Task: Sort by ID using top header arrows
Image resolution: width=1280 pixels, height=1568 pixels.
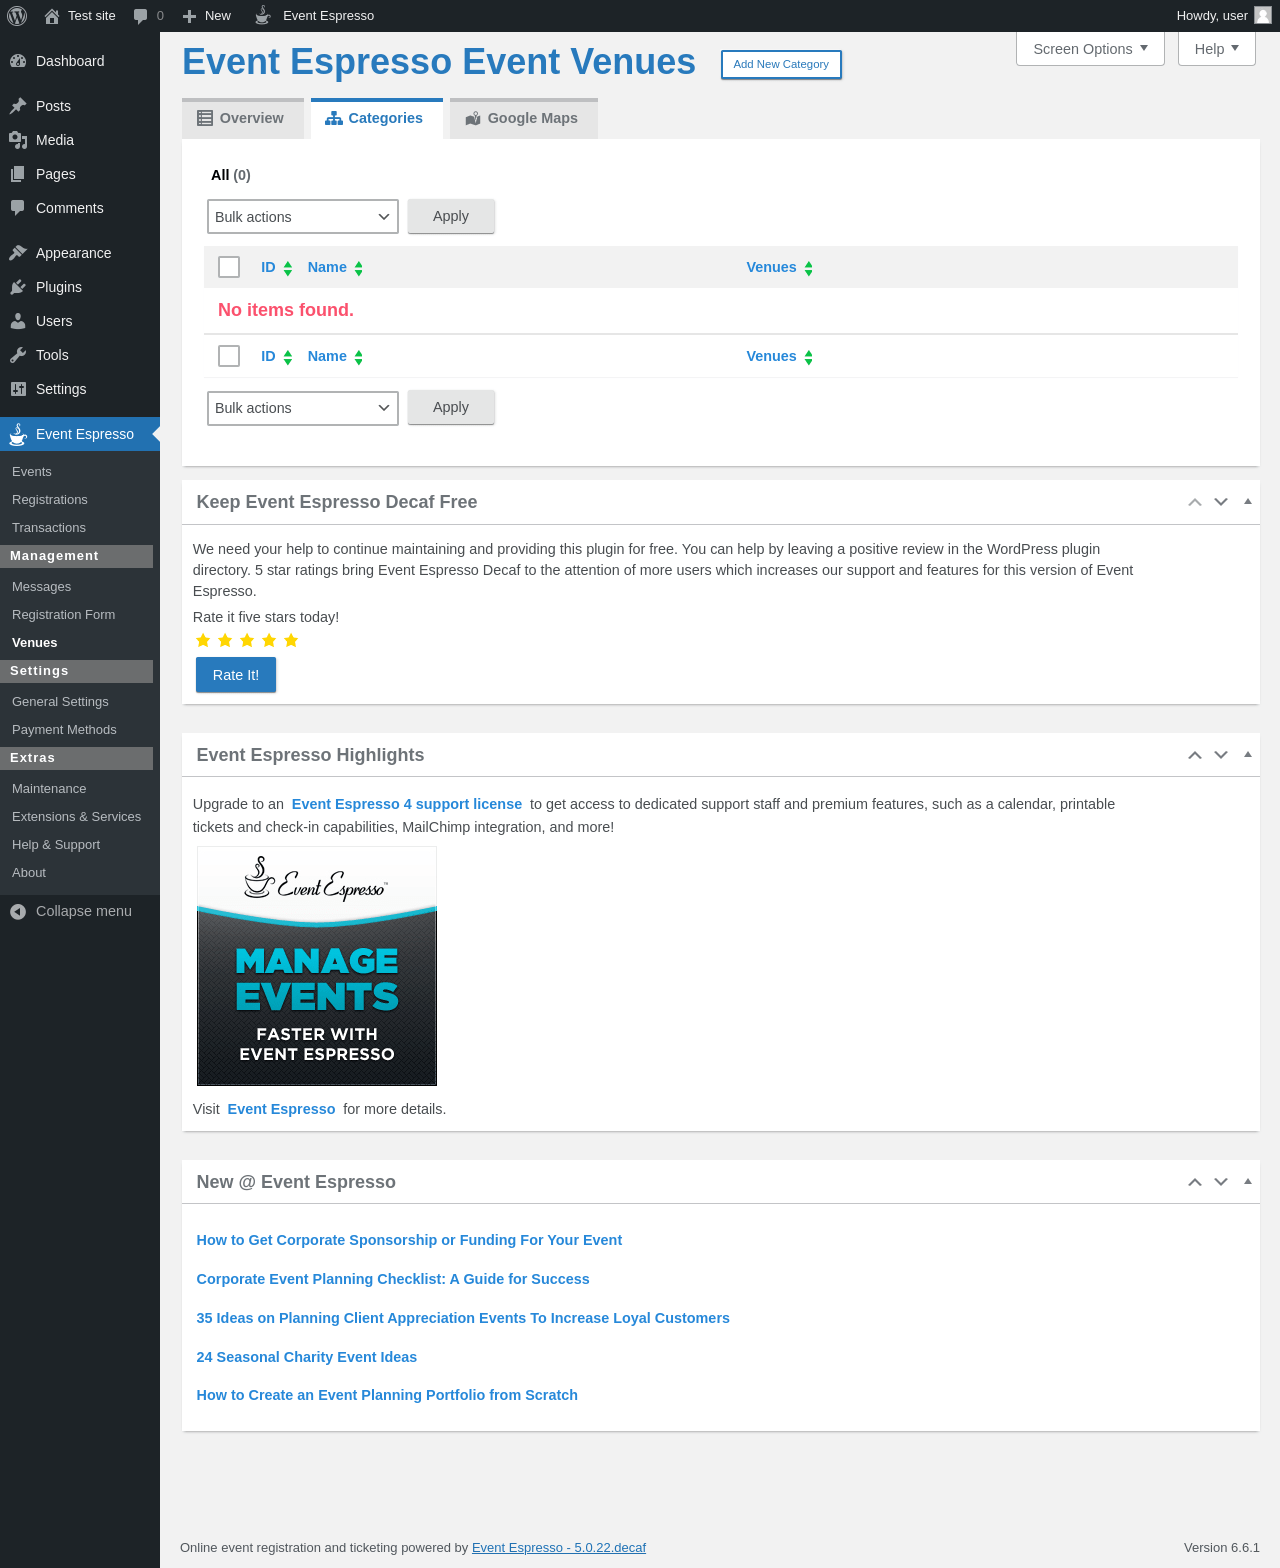Action: coord(288,268)
